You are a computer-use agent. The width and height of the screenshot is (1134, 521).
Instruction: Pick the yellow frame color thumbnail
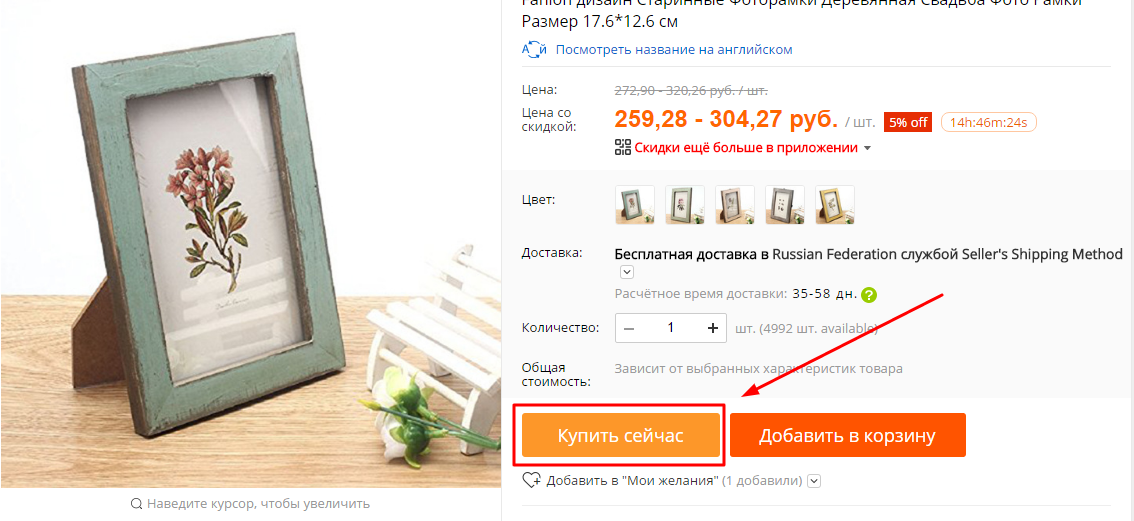tap(835, 205)
